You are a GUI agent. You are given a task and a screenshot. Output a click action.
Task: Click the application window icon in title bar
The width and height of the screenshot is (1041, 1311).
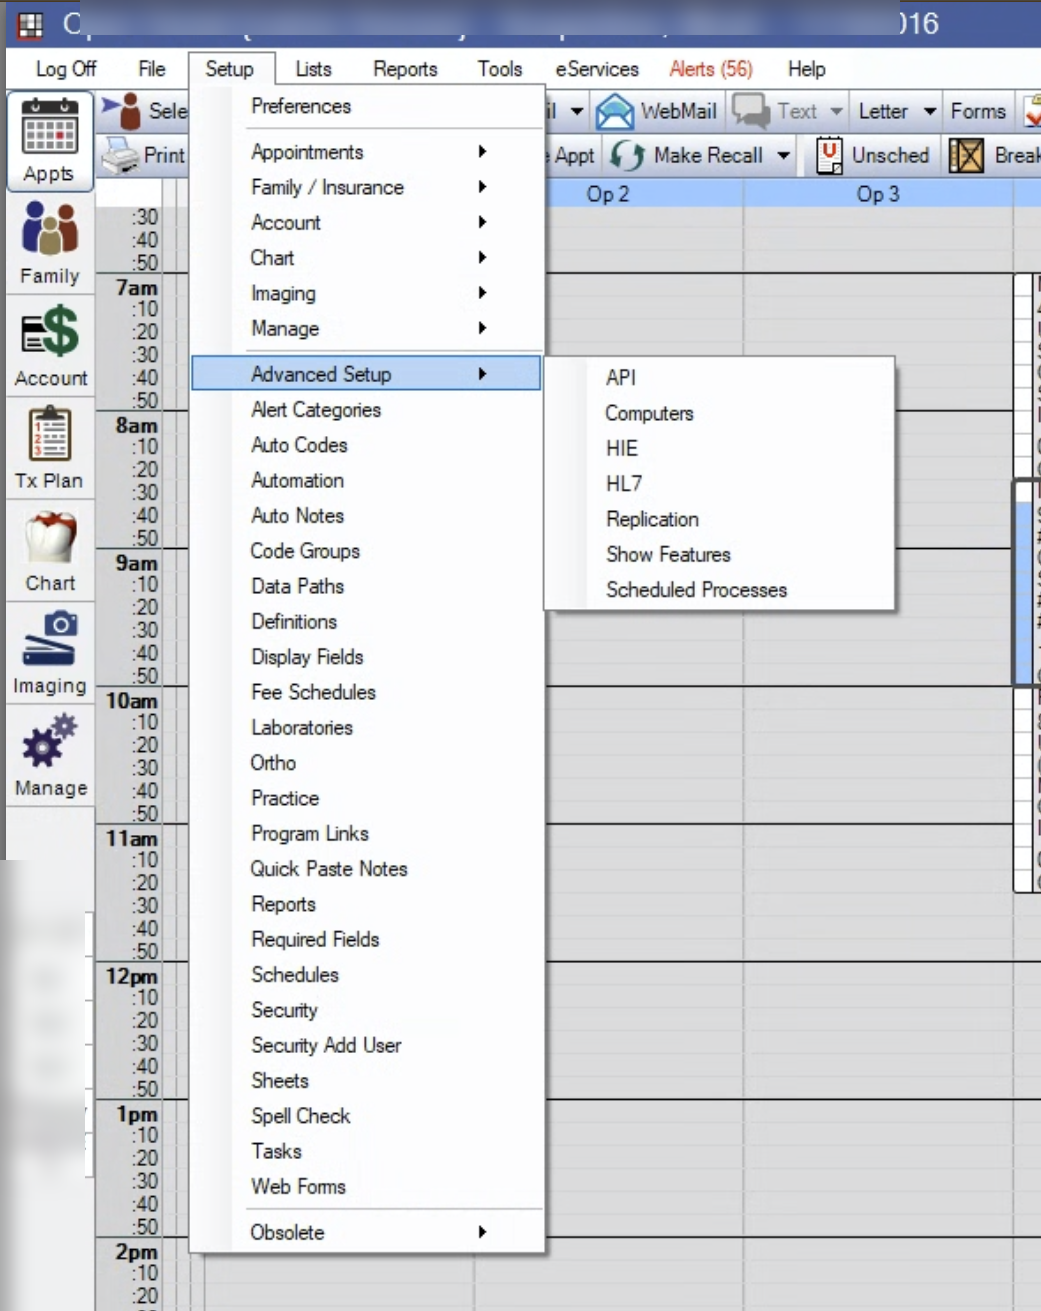tap(31, 24)
